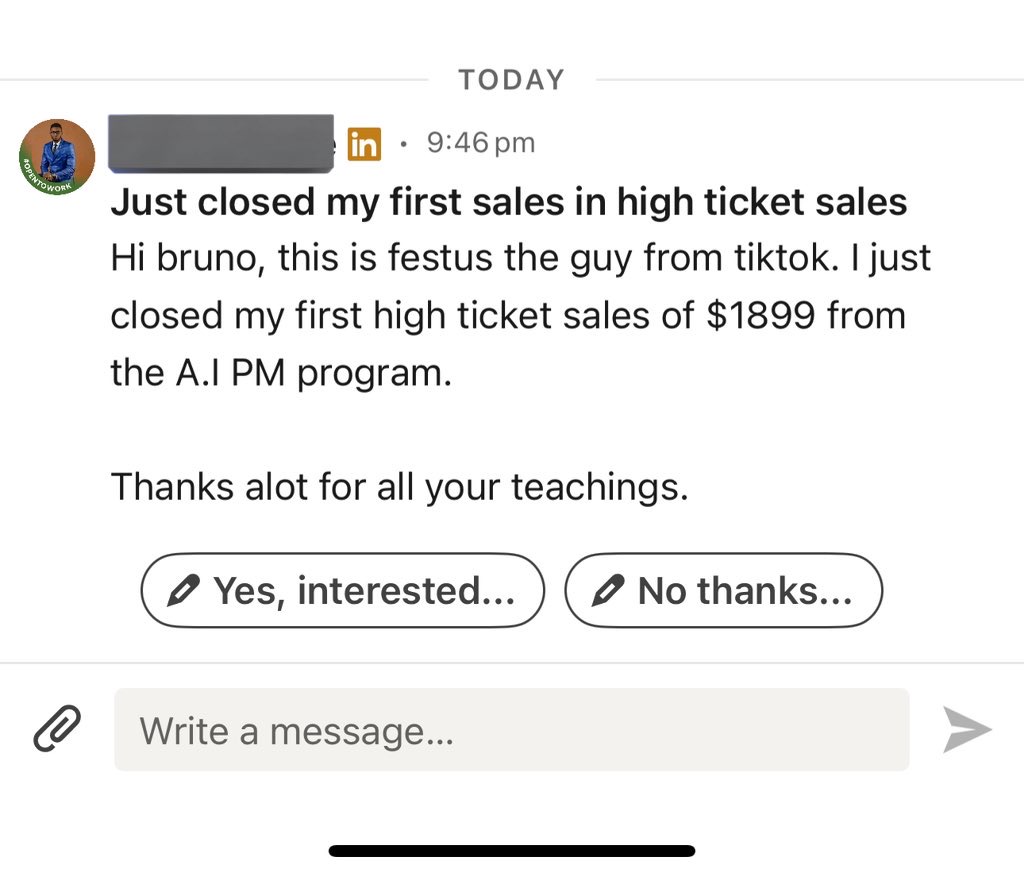The image size is (1024, 876).
Task: Tap the #OPENTOWORK ring on the avatar
Action: click(x=46, y=180)
